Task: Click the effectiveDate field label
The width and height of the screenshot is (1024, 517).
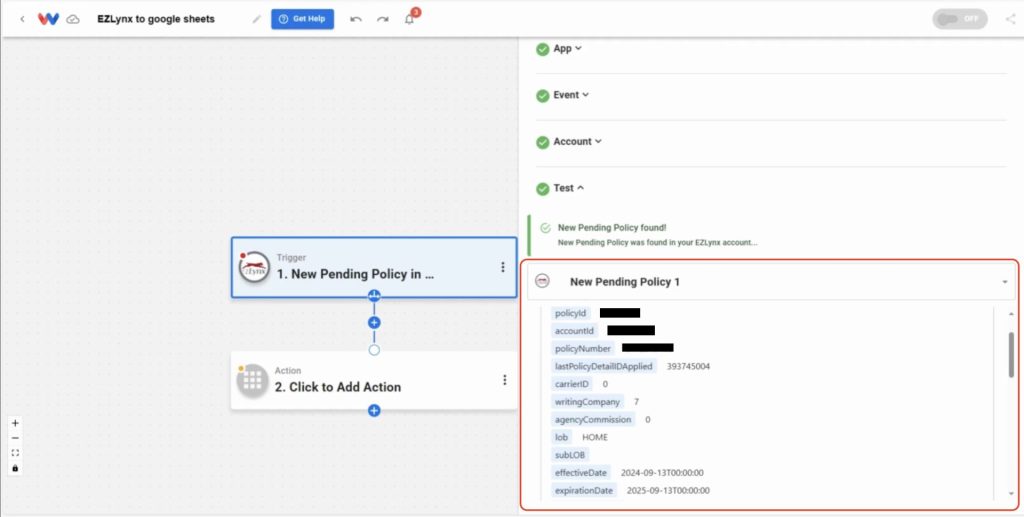Action: pos(581,473)
